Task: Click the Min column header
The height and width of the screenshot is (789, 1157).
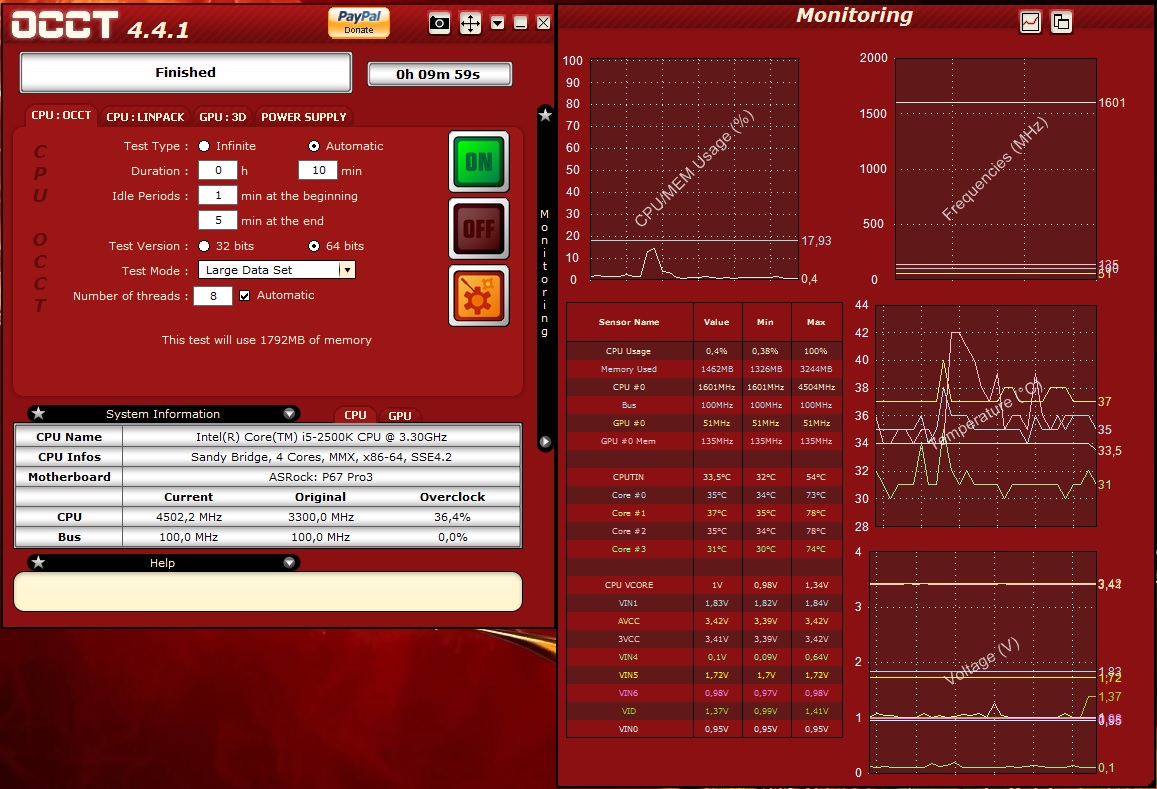Action: tap(765, 322)
